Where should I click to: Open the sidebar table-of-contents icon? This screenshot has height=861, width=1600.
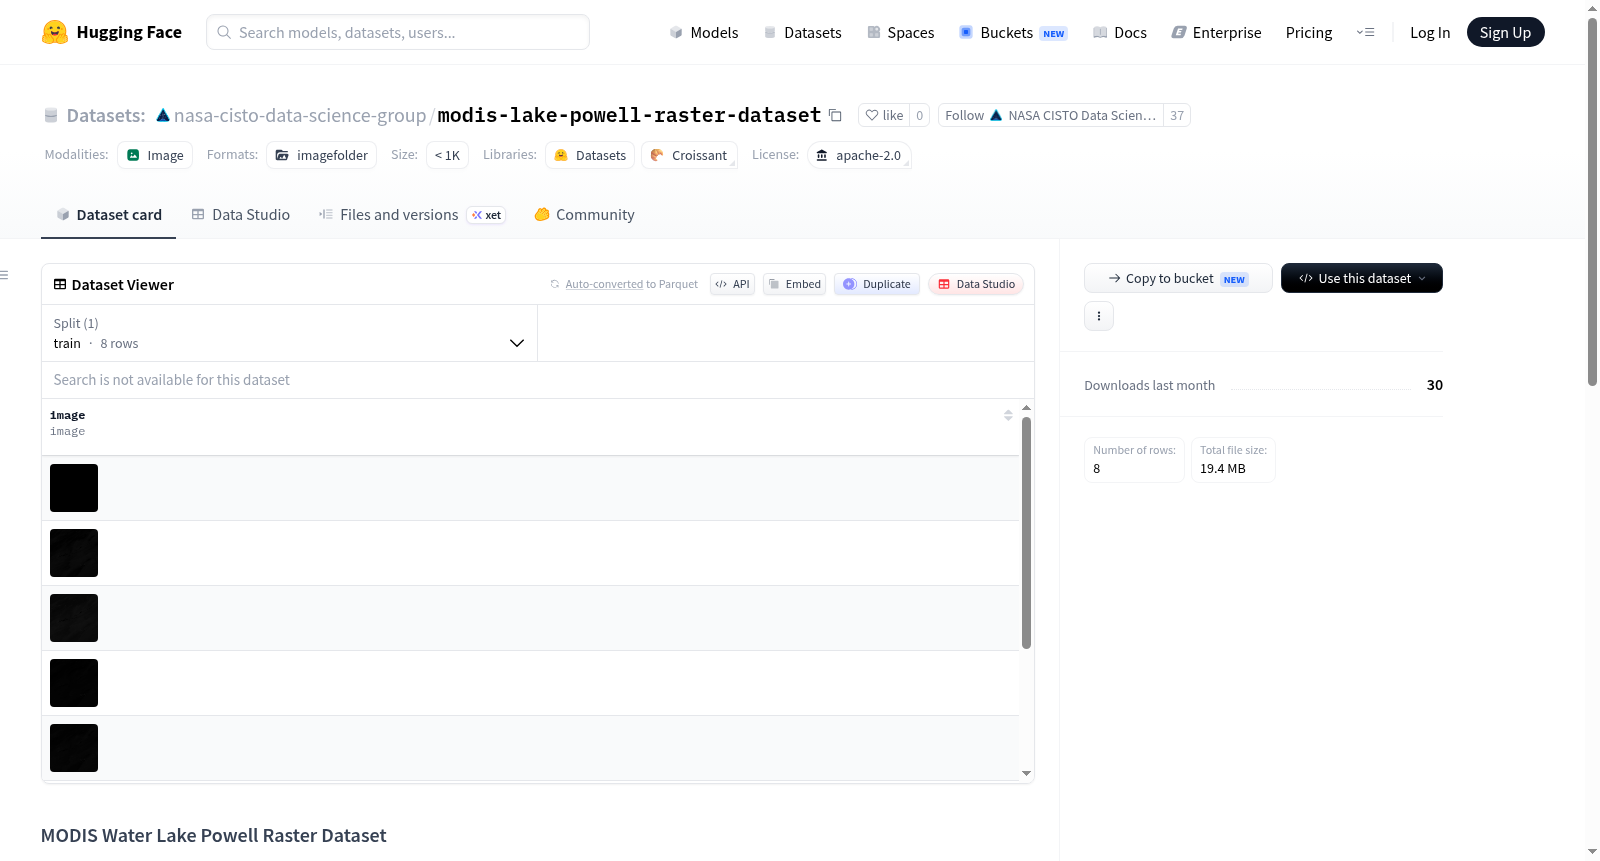point(5,275)
